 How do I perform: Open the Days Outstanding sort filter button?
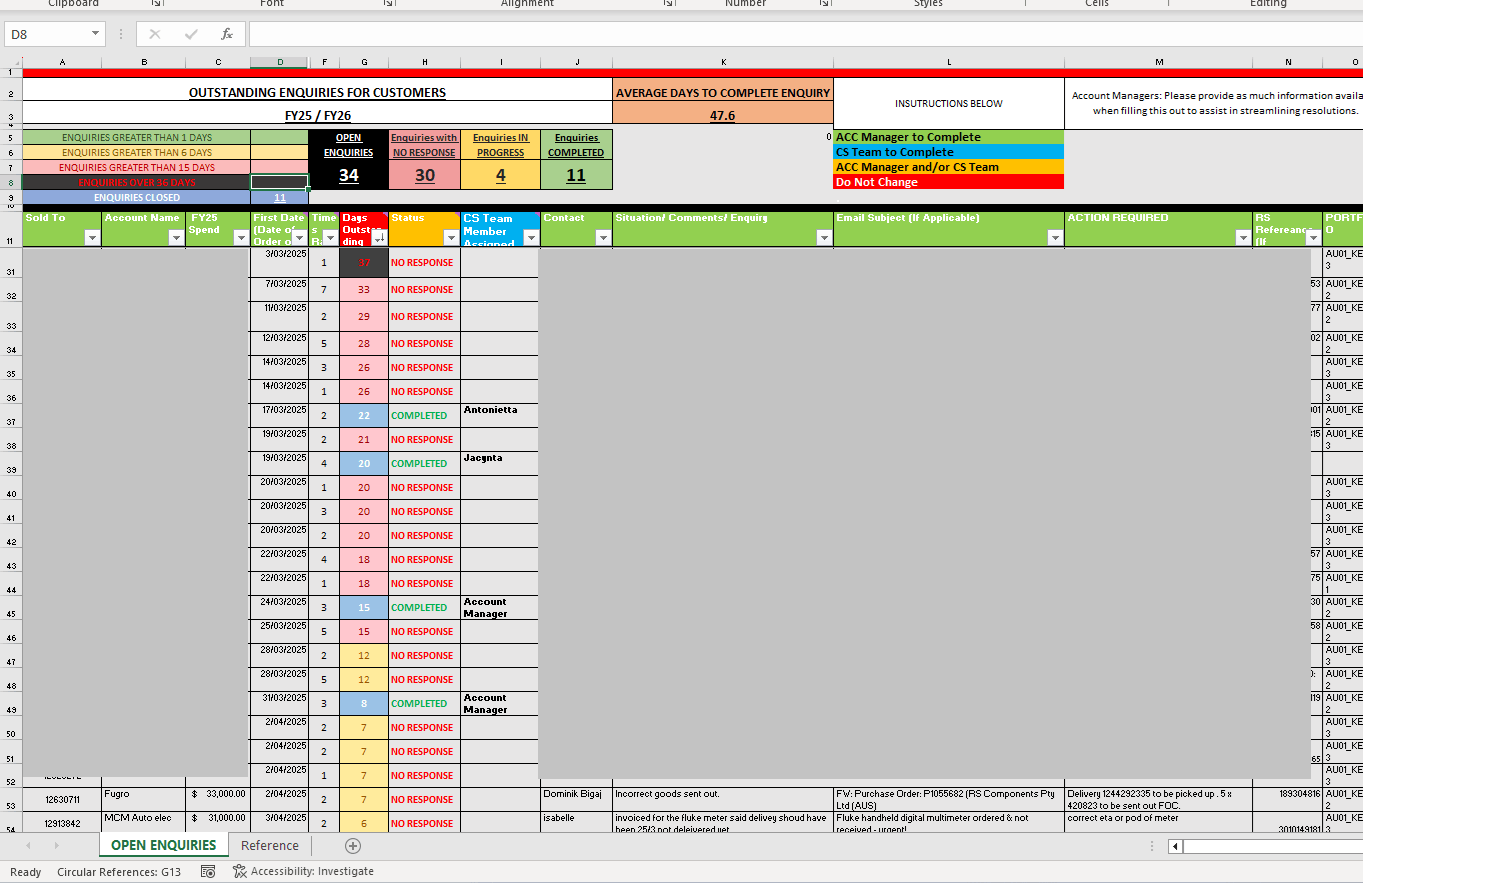click(379, 238)
